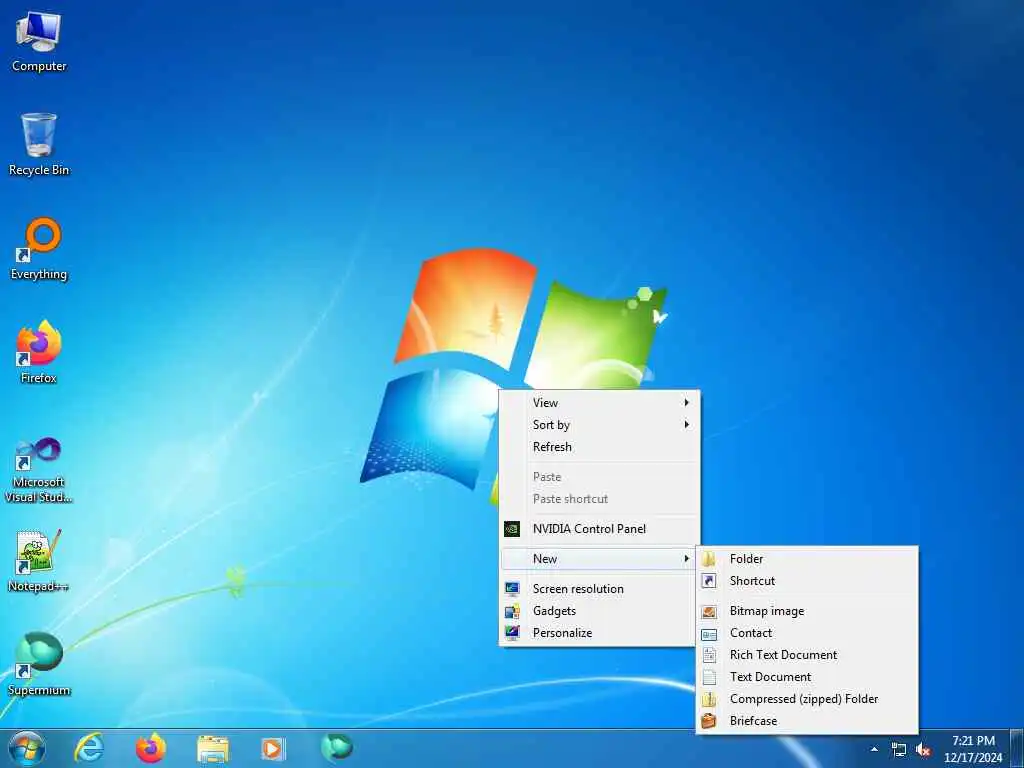Click the network tray icon
Image resolution: width=1024 pixels, height=768 pixels.
899,750
